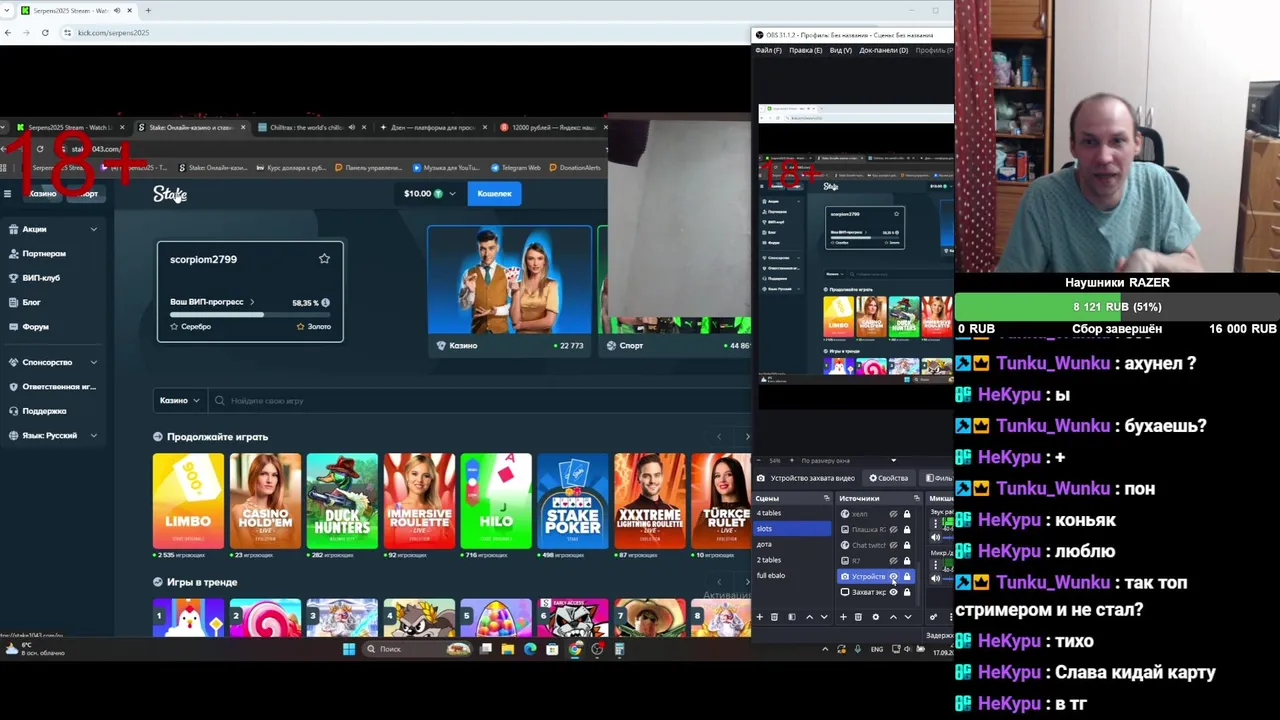Expand the Акции sidebar section
Screen dimensions: 1280x720
[x=93, y=229]
